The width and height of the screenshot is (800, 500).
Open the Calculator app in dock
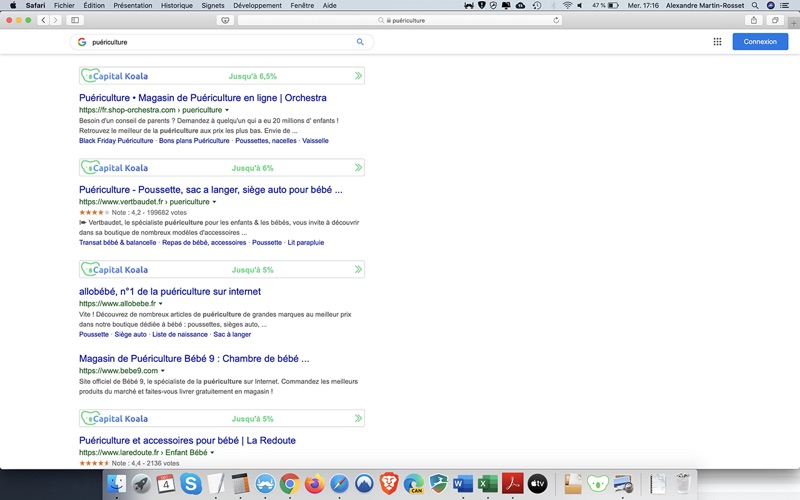click(x=240, y=483)
